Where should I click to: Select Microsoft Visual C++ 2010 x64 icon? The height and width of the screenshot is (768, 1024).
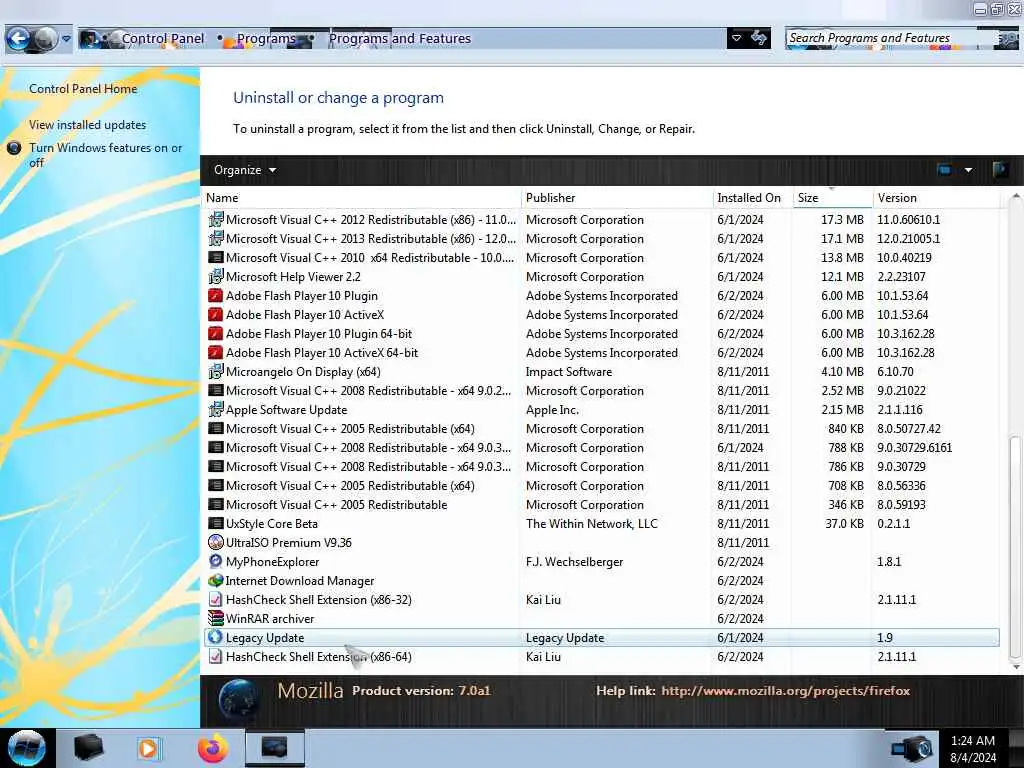(216, 257)
